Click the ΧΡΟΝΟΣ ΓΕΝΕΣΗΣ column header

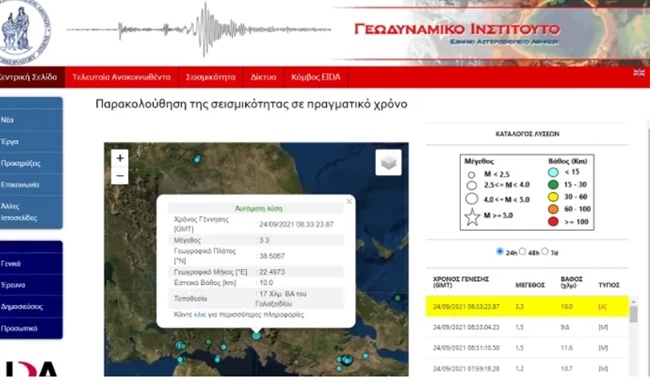tap(461, 282)
